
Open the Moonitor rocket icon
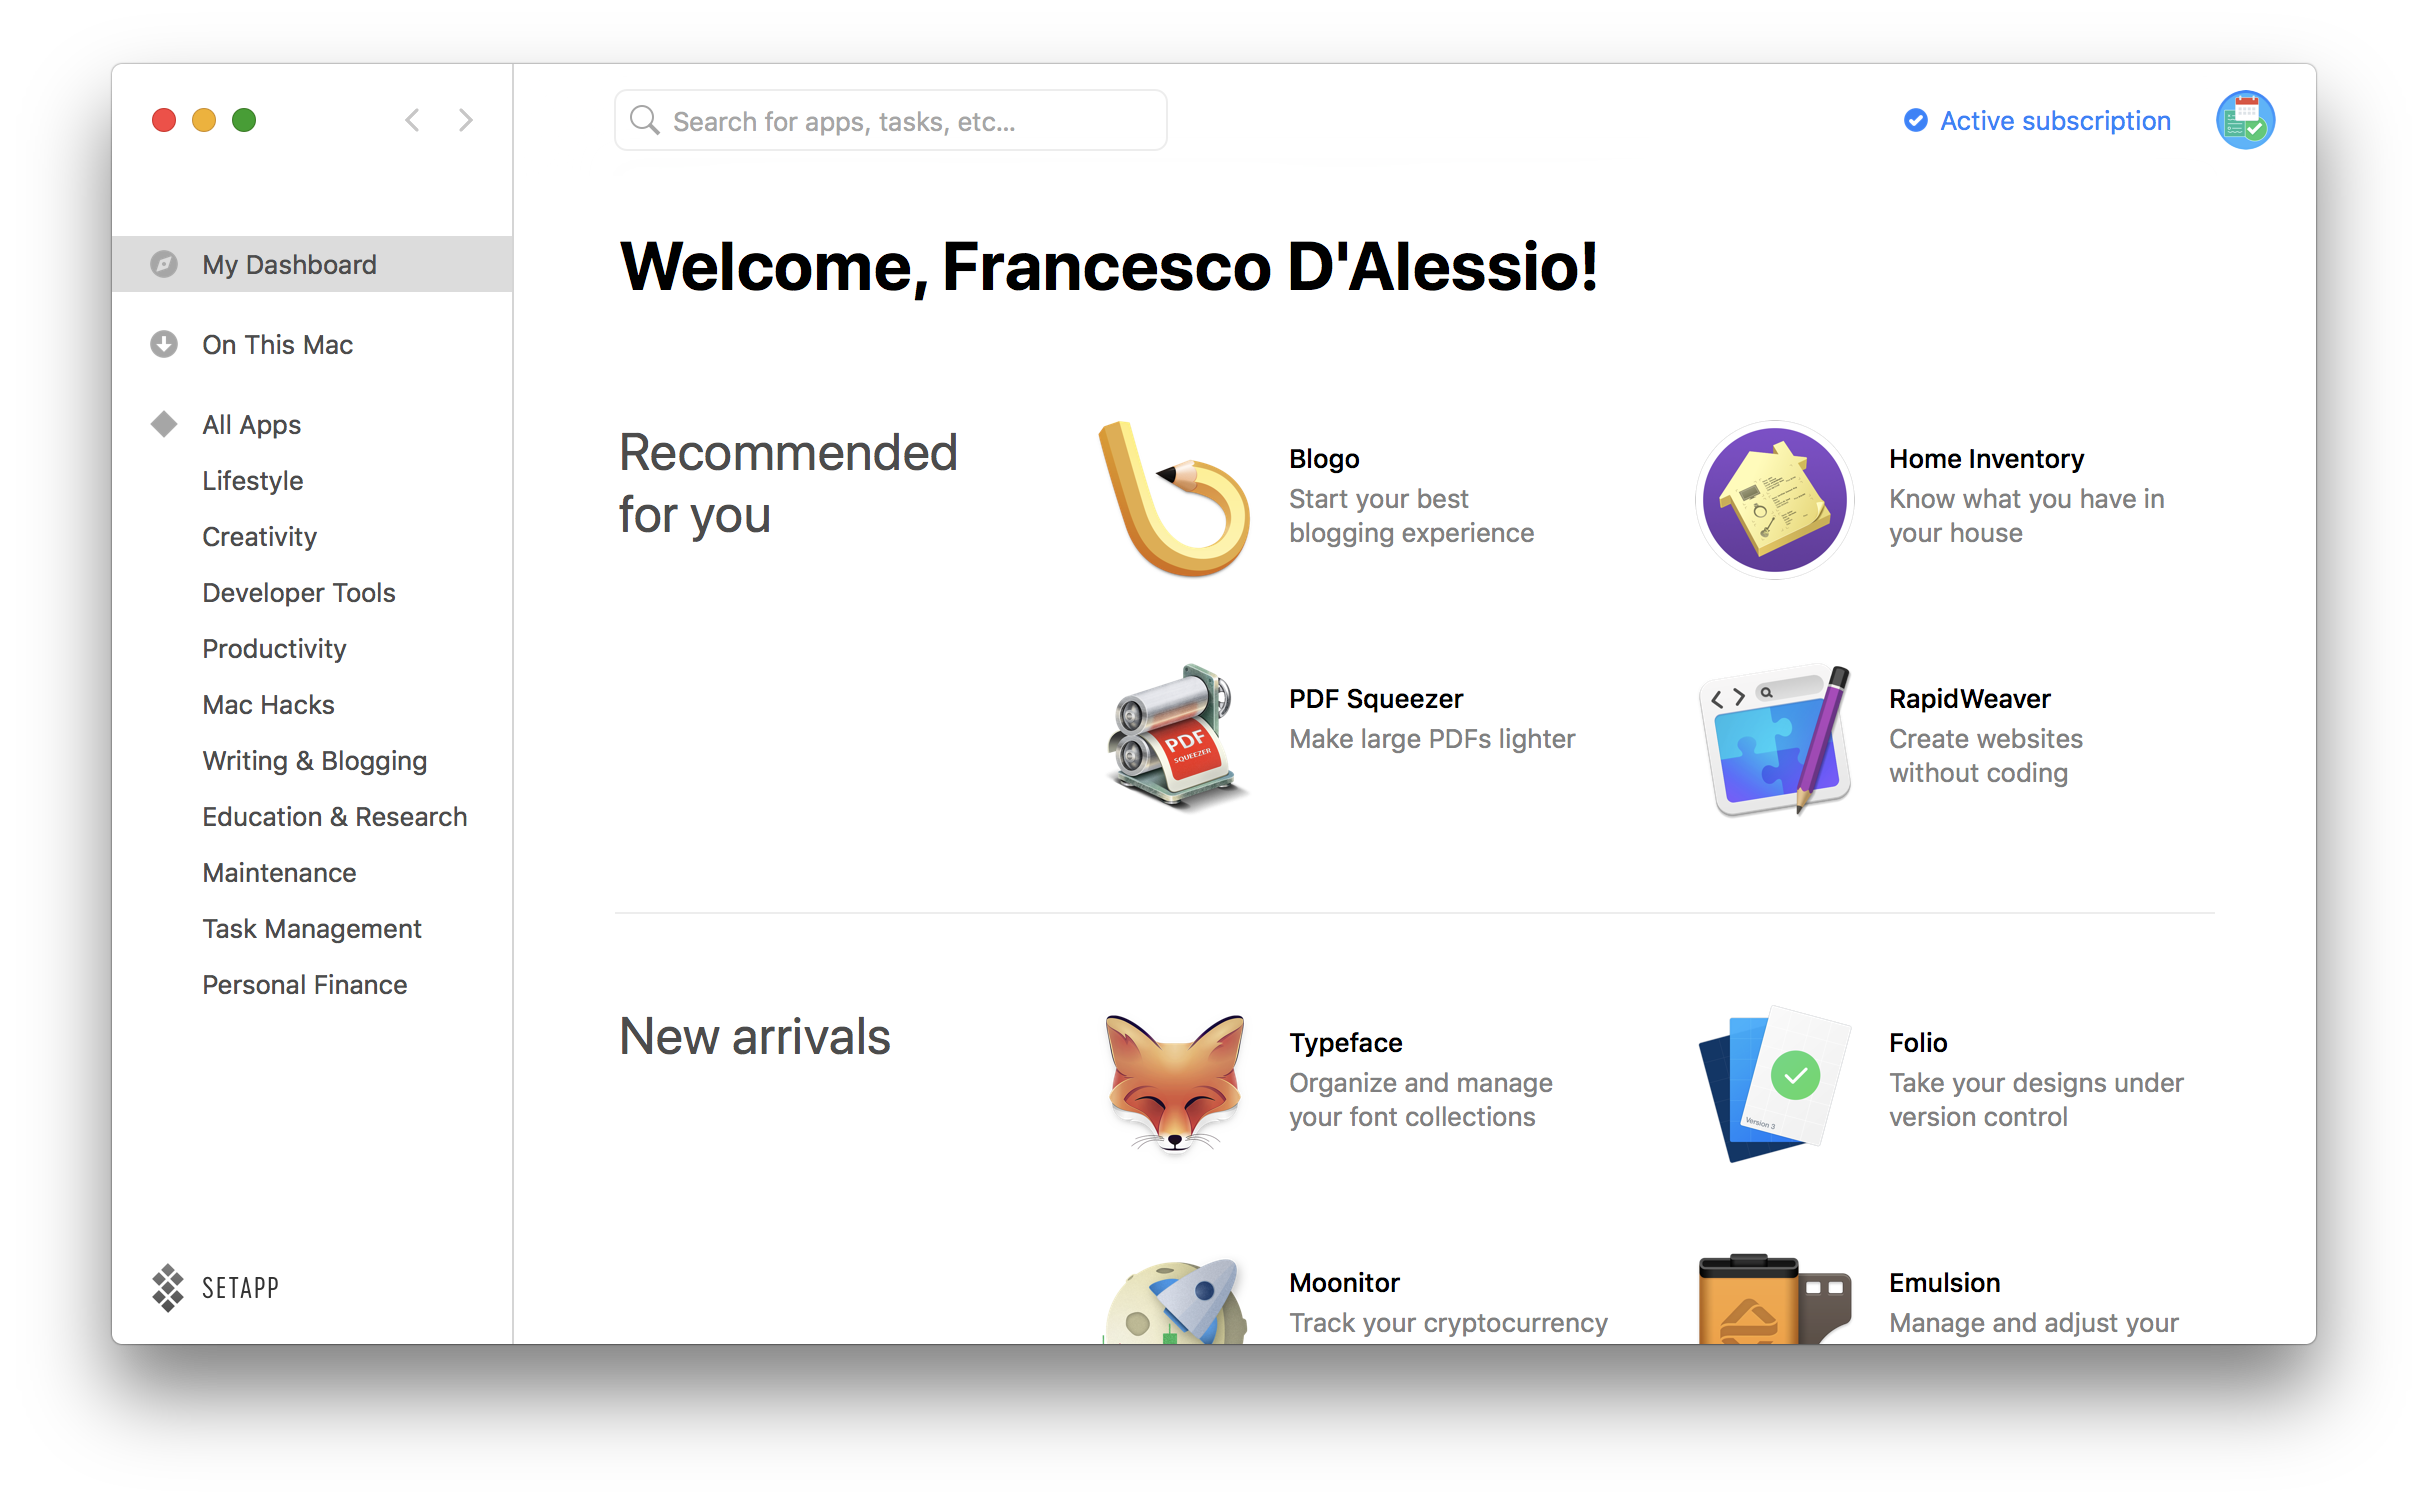(1174, 1300)
